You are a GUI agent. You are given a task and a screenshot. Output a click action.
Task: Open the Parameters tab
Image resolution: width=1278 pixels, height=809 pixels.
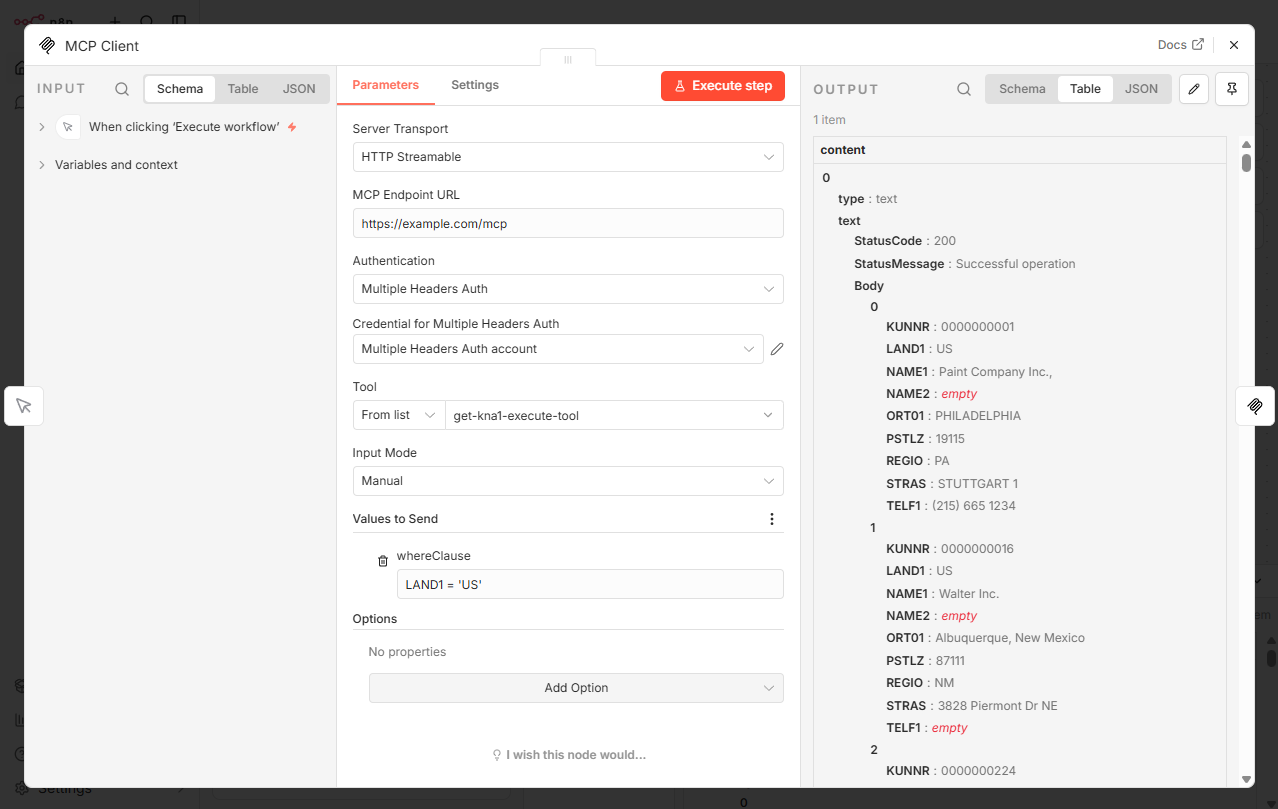pyautogui.click(x=386, y=85)
